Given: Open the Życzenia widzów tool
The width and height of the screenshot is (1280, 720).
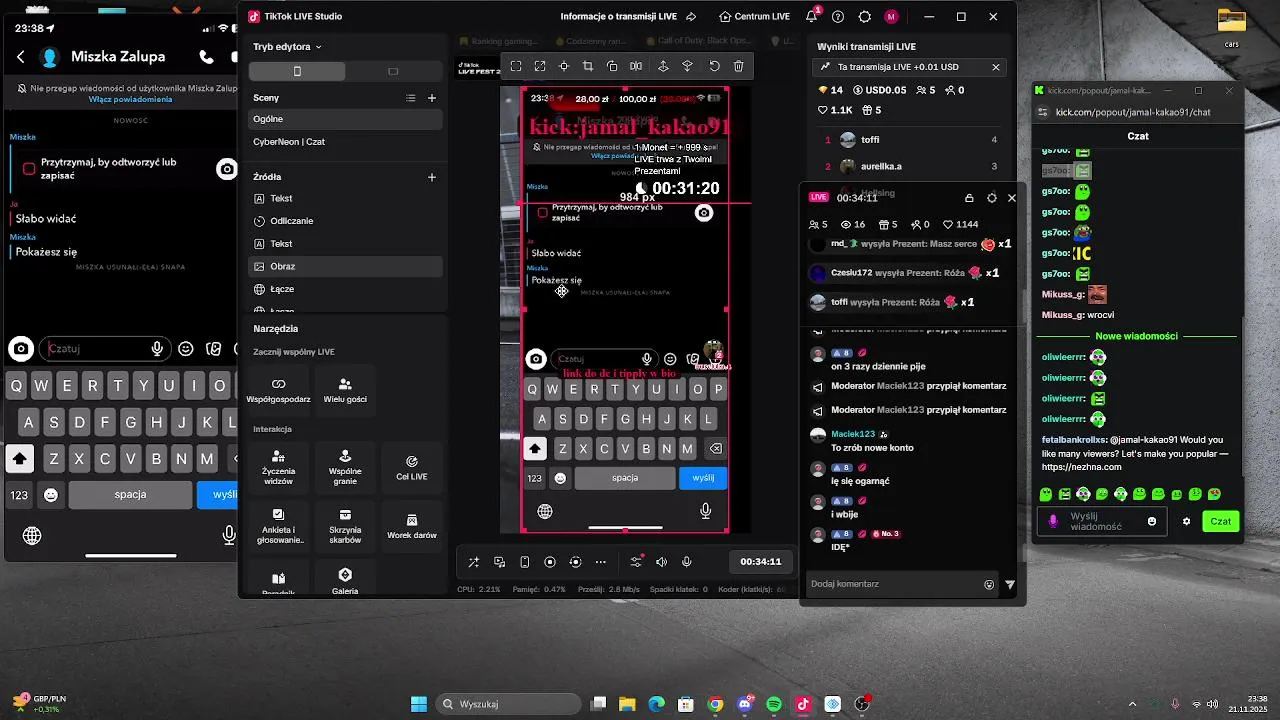Looking at the screenshot, I should click(278, 467).
